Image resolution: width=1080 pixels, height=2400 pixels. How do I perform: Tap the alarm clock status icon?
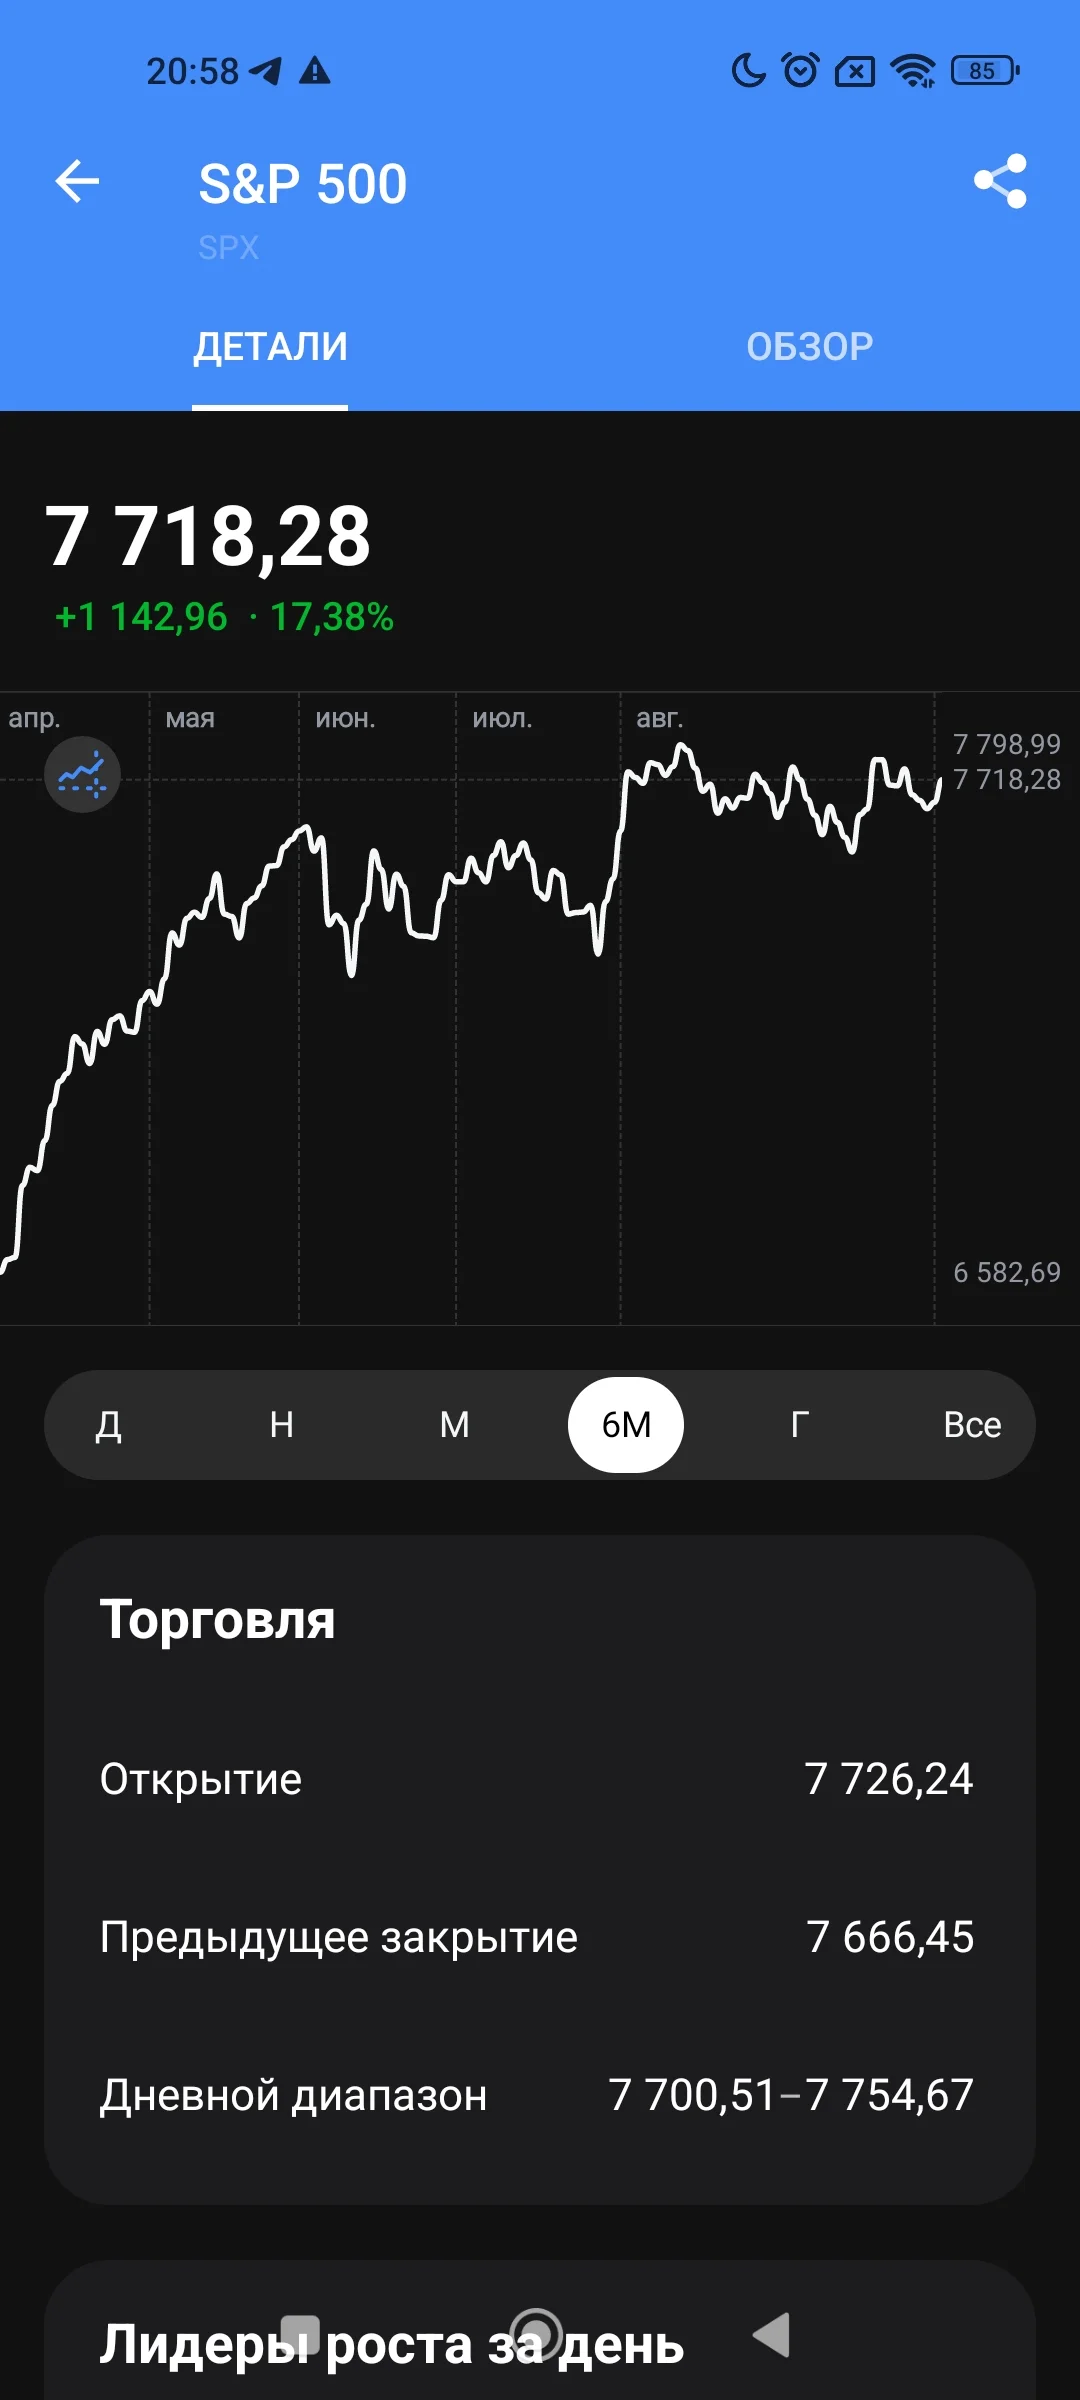tap(800, 70)
